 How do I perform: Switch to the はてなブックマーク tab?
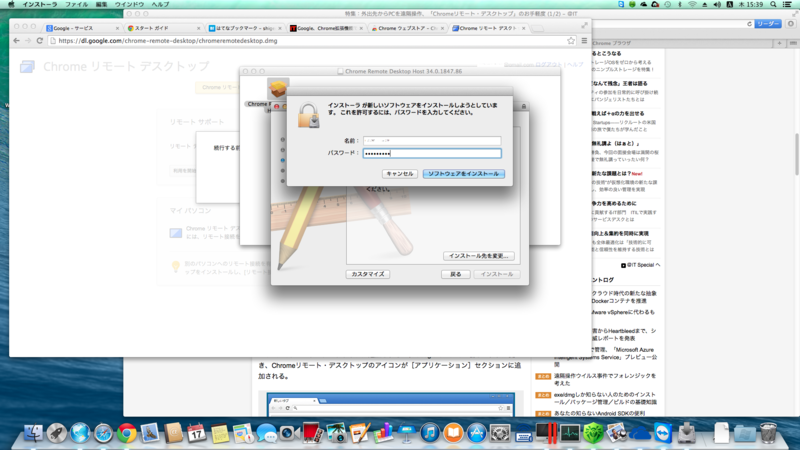click(x=245, y=28)
